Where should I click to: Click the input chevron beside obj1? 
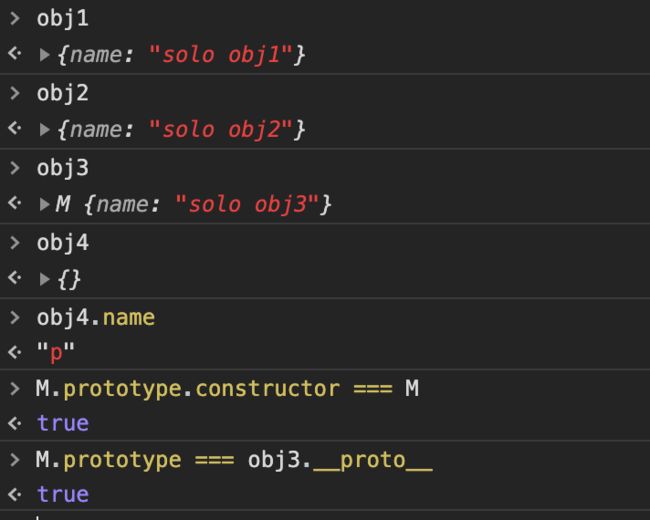tap(15, 18)
